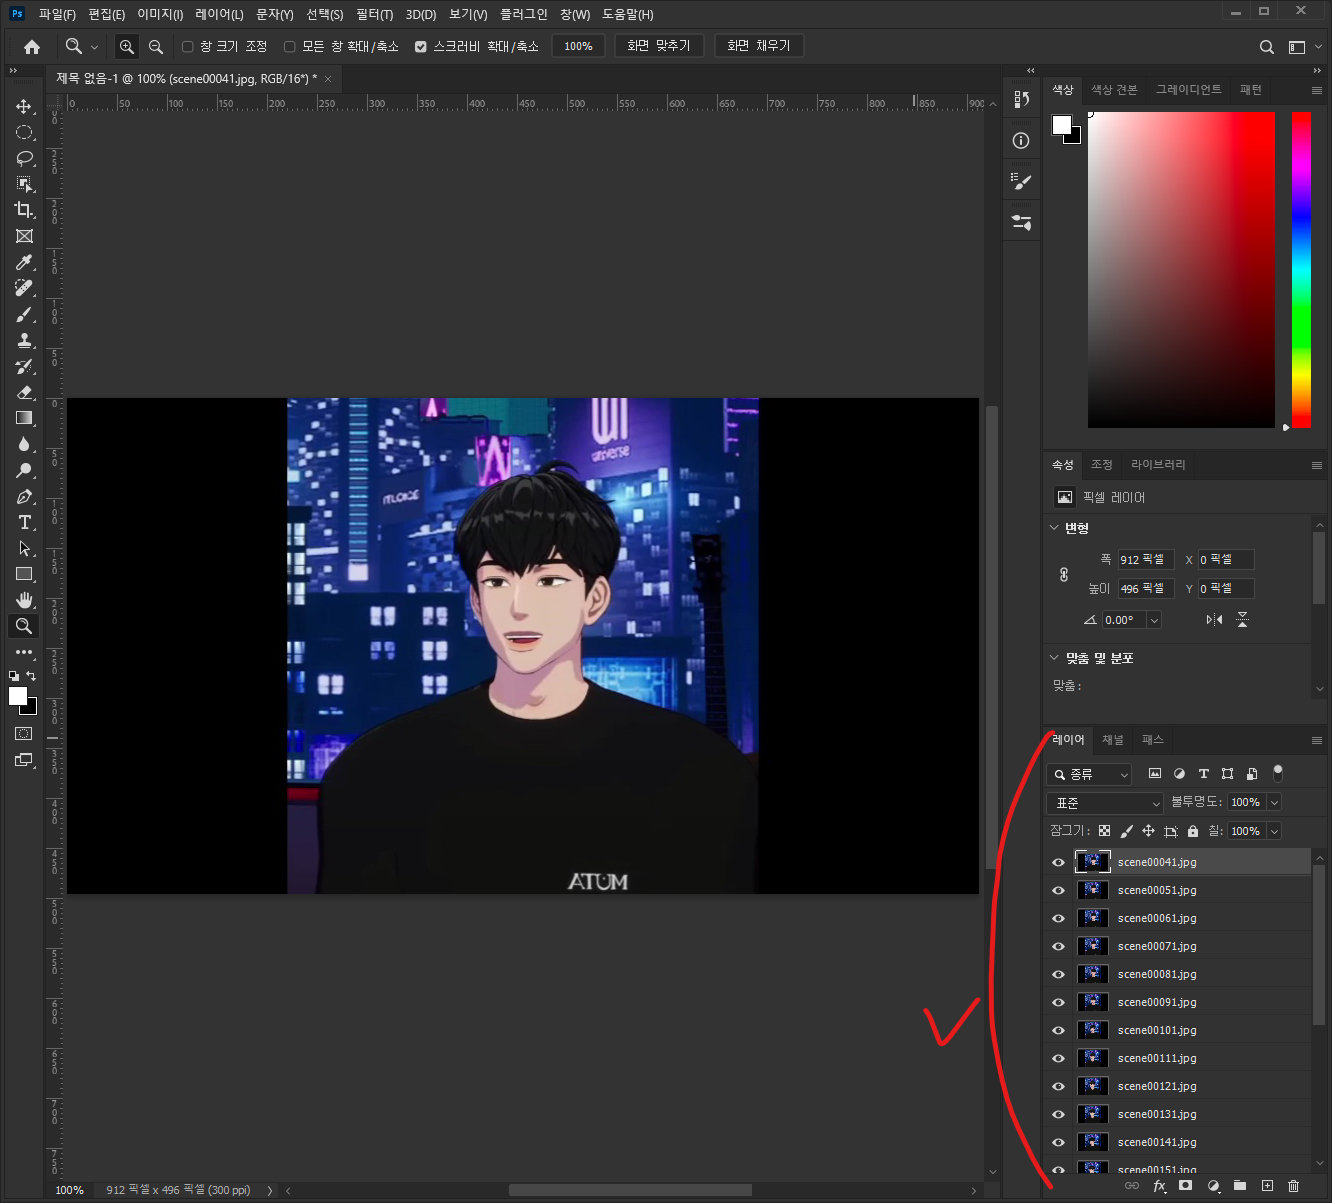
Task: Switch to the 라이브러리 tab
Action: point(1158,465)
